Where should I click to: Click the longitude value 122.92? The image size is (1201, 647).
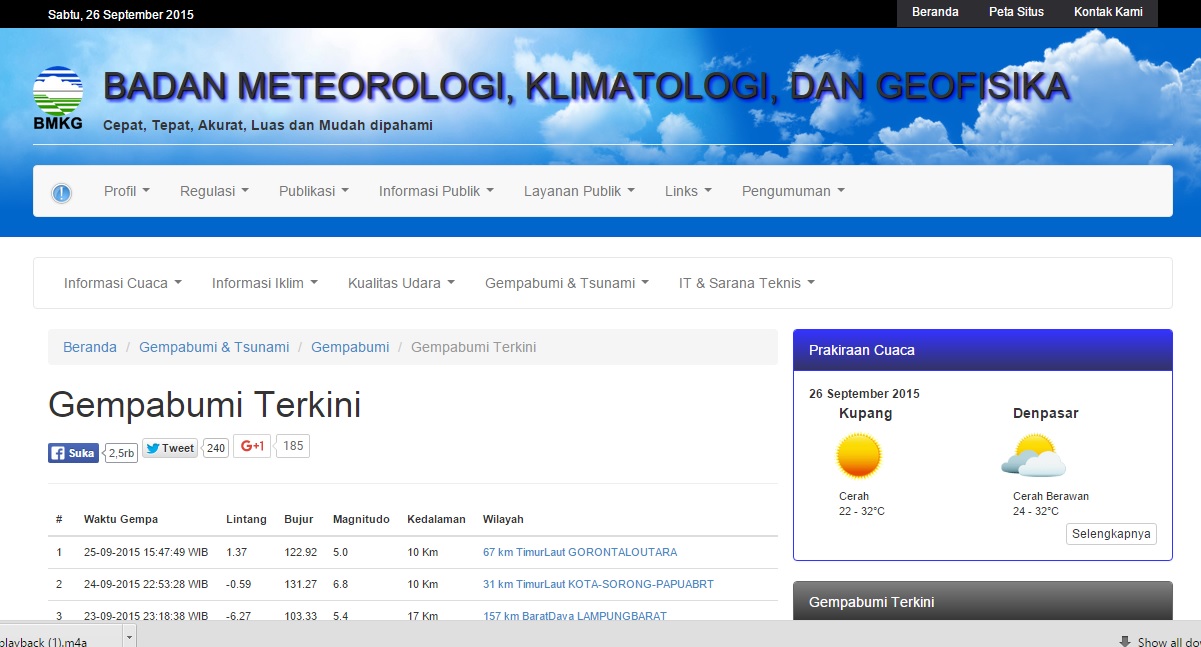300,552
